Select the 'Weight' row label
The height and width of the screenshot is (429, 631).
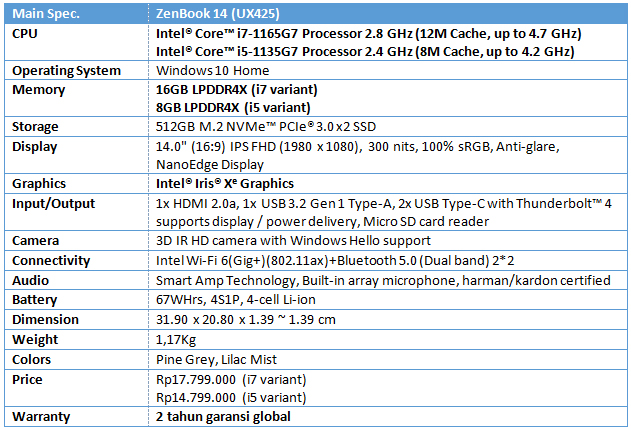click(35, 340)
